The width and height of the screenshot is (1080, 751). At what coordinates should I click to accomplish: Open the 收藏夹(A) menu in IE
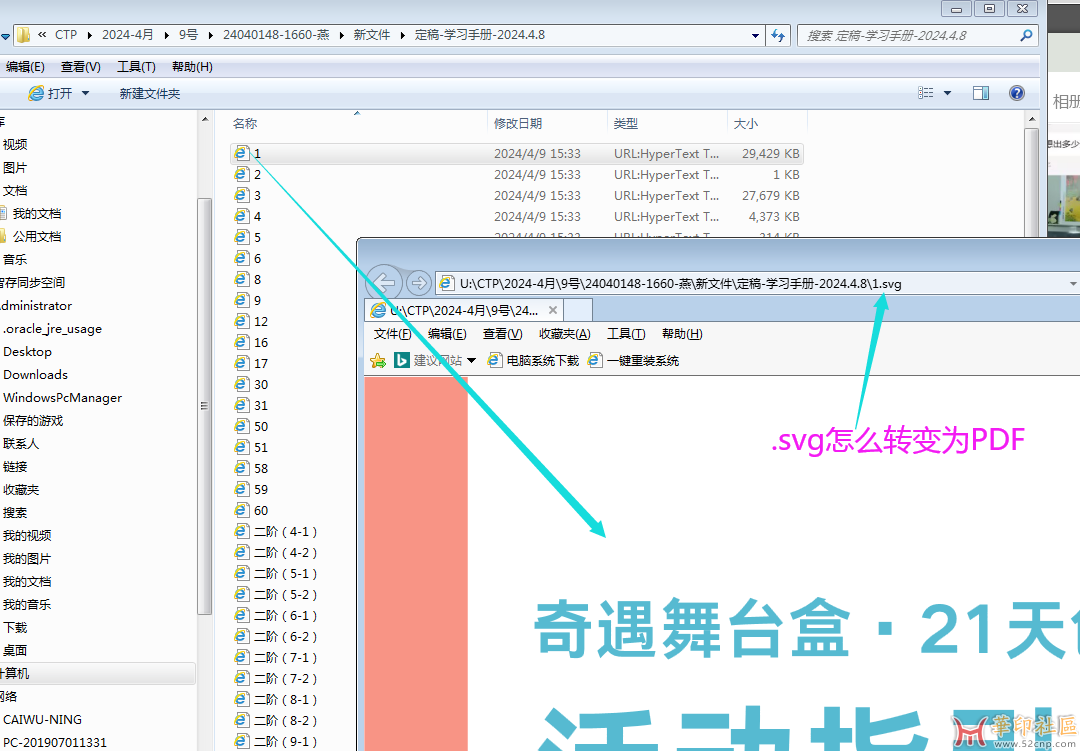564,334
